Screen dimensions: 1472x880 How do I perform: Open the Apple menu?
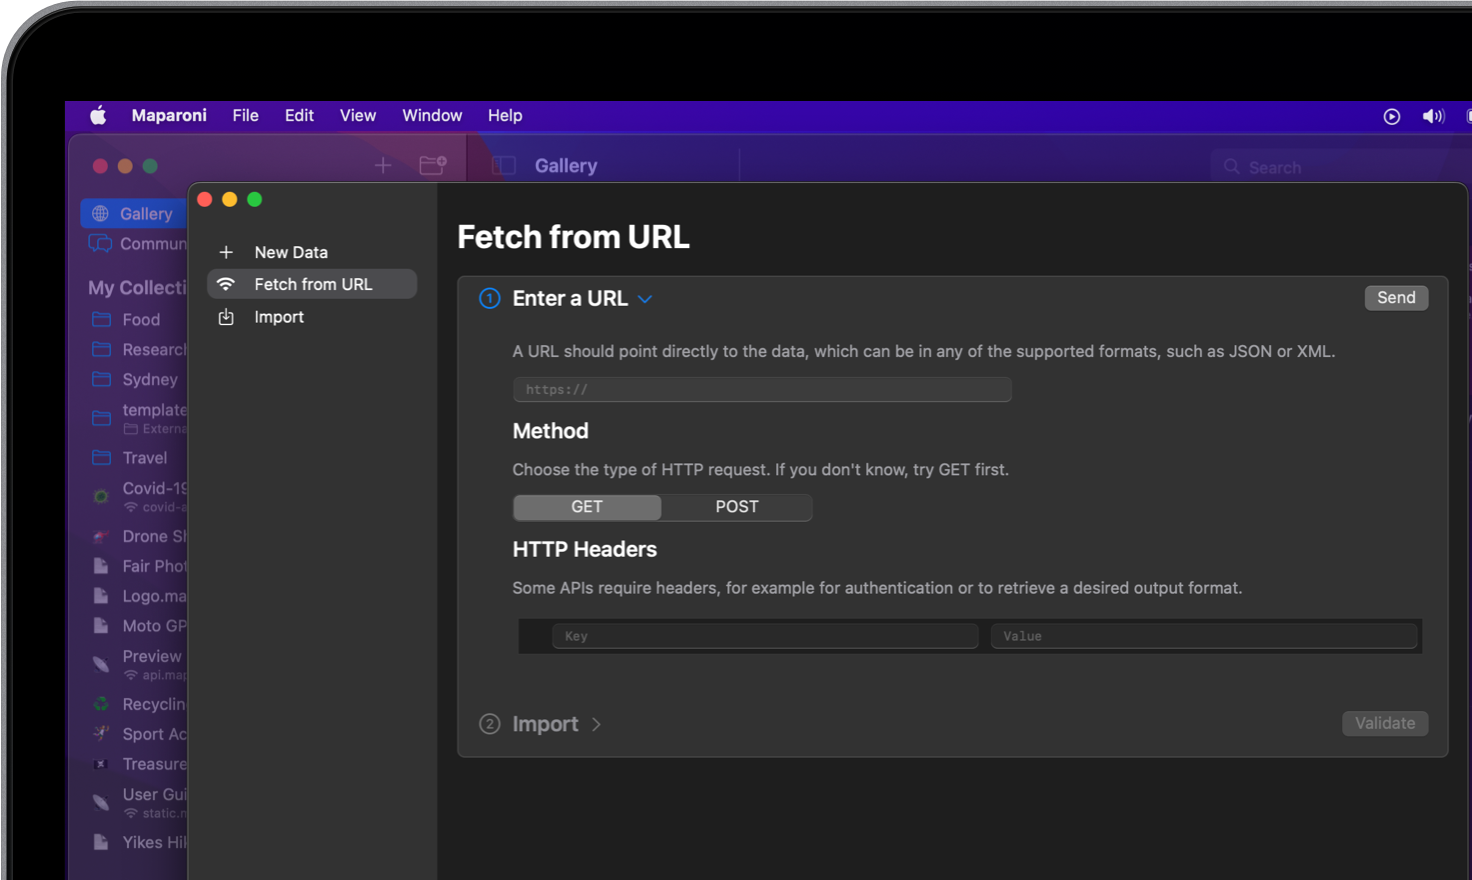(x=98, y=116)
